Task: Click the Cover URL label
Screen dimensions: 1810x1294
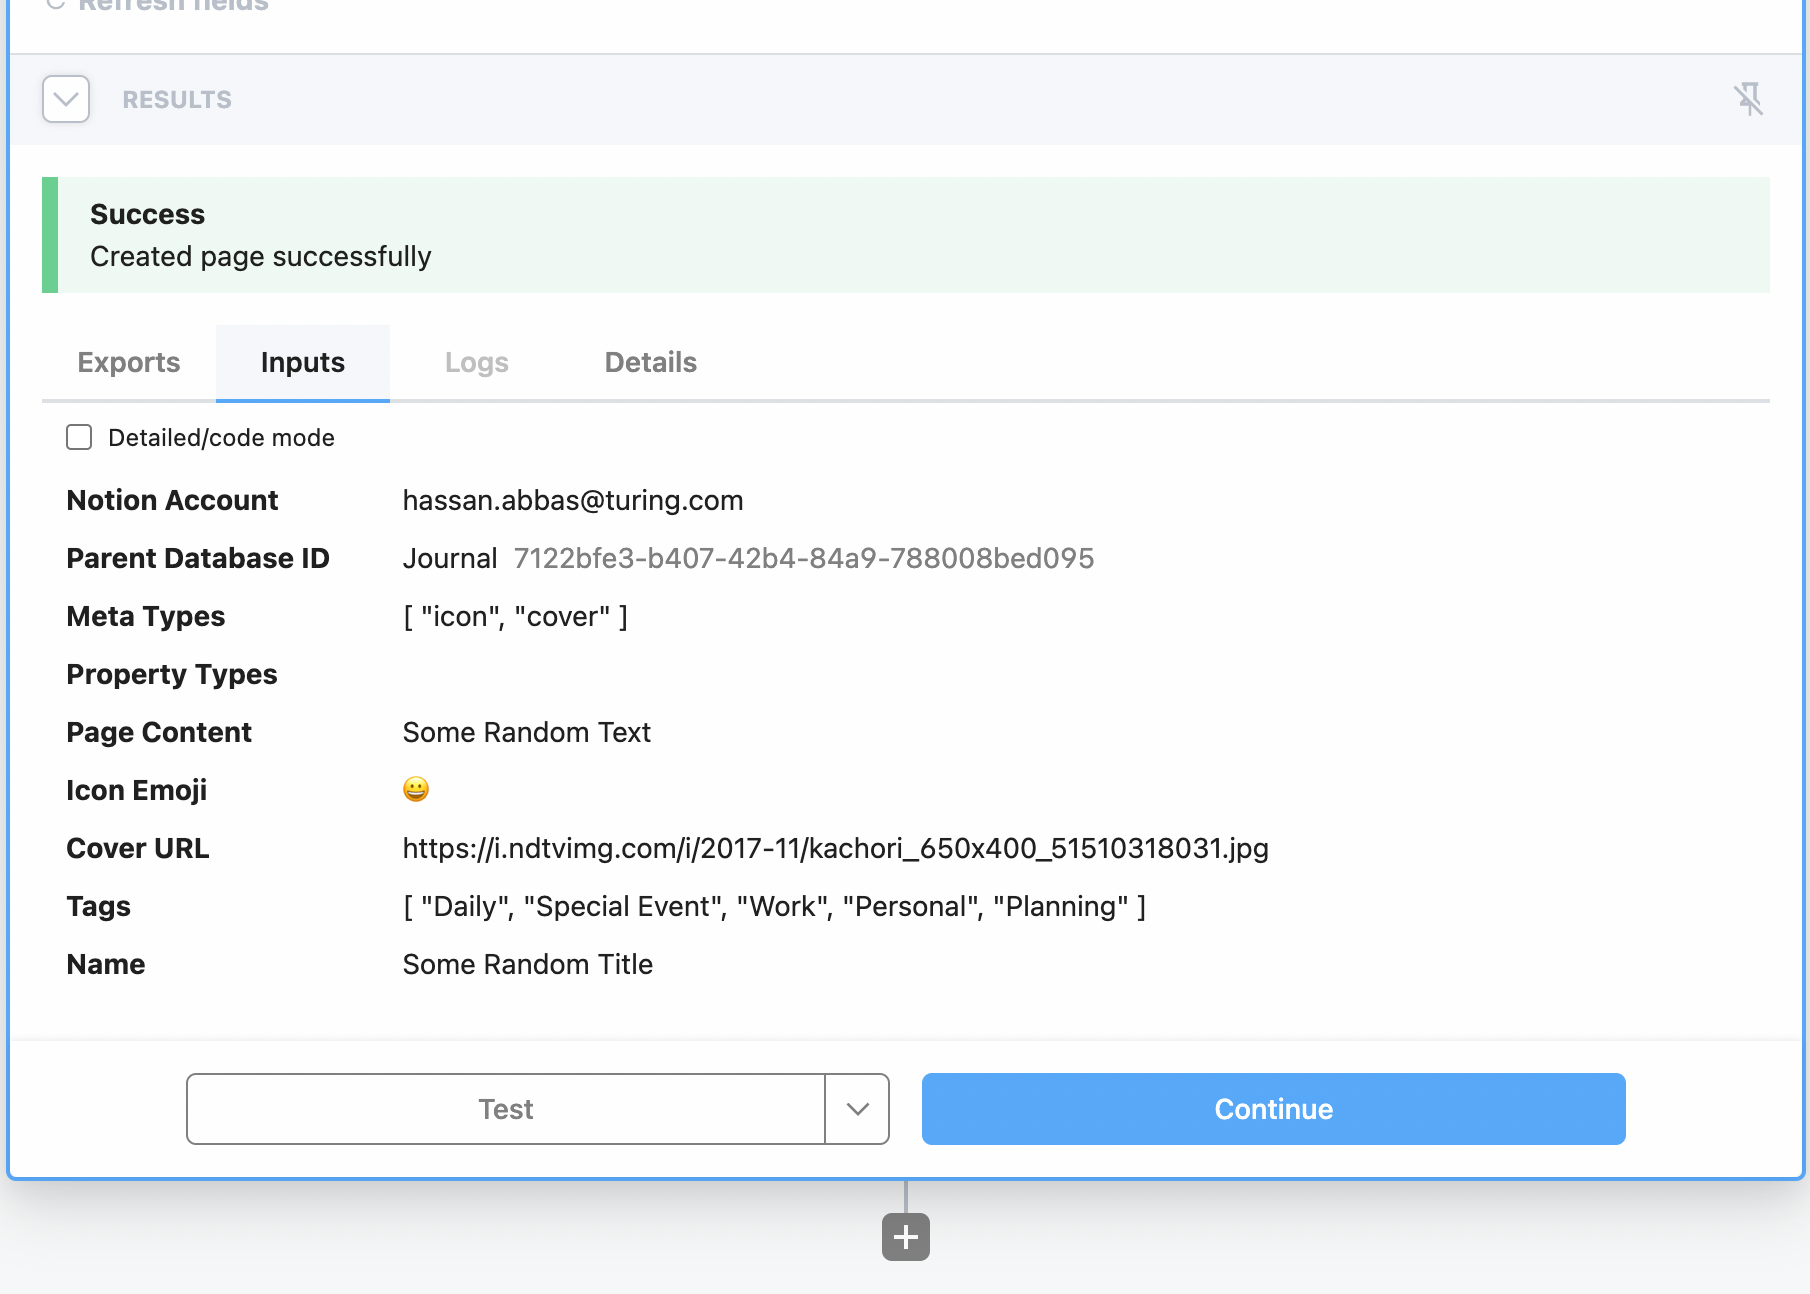Action: (x=138, y=848)
